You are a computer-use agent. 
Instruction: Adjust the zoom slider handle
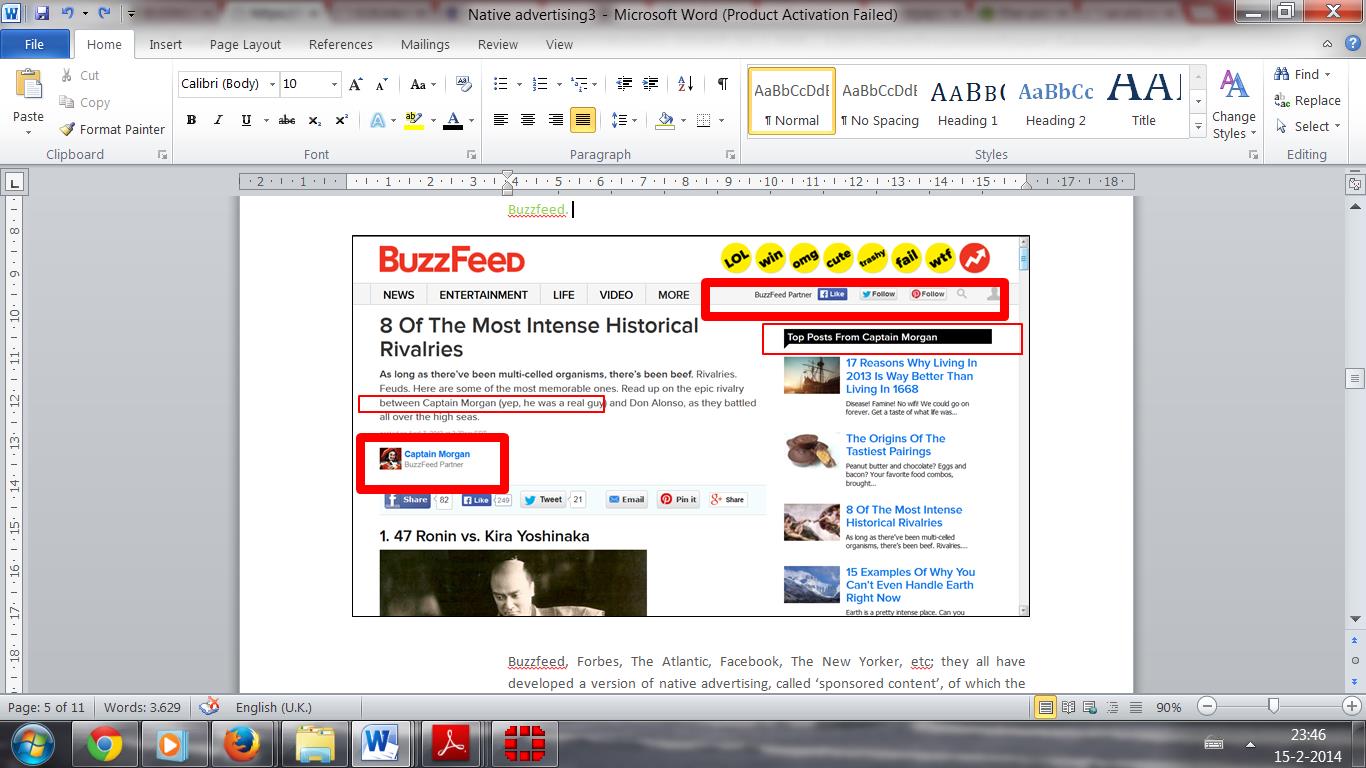click(x=1273, y=706)
